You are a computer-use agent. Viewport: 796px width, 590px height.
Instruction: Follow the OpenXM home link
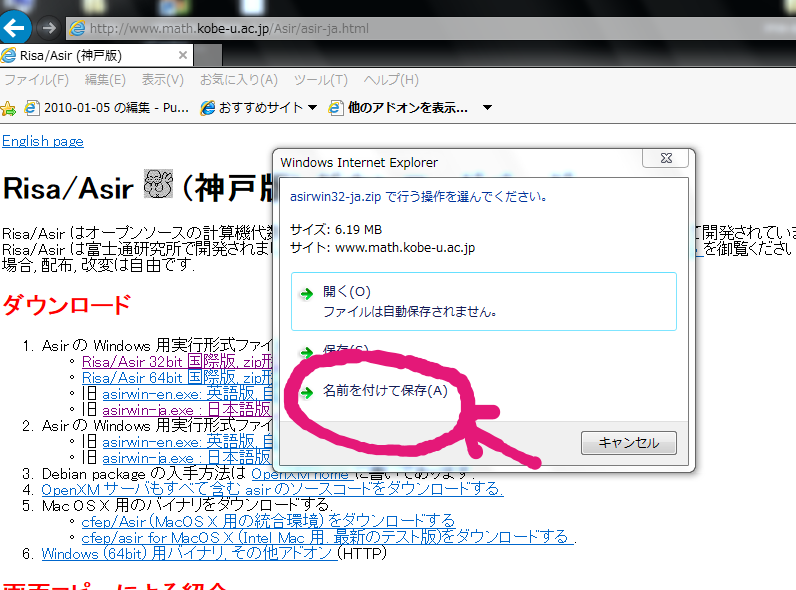302,474
